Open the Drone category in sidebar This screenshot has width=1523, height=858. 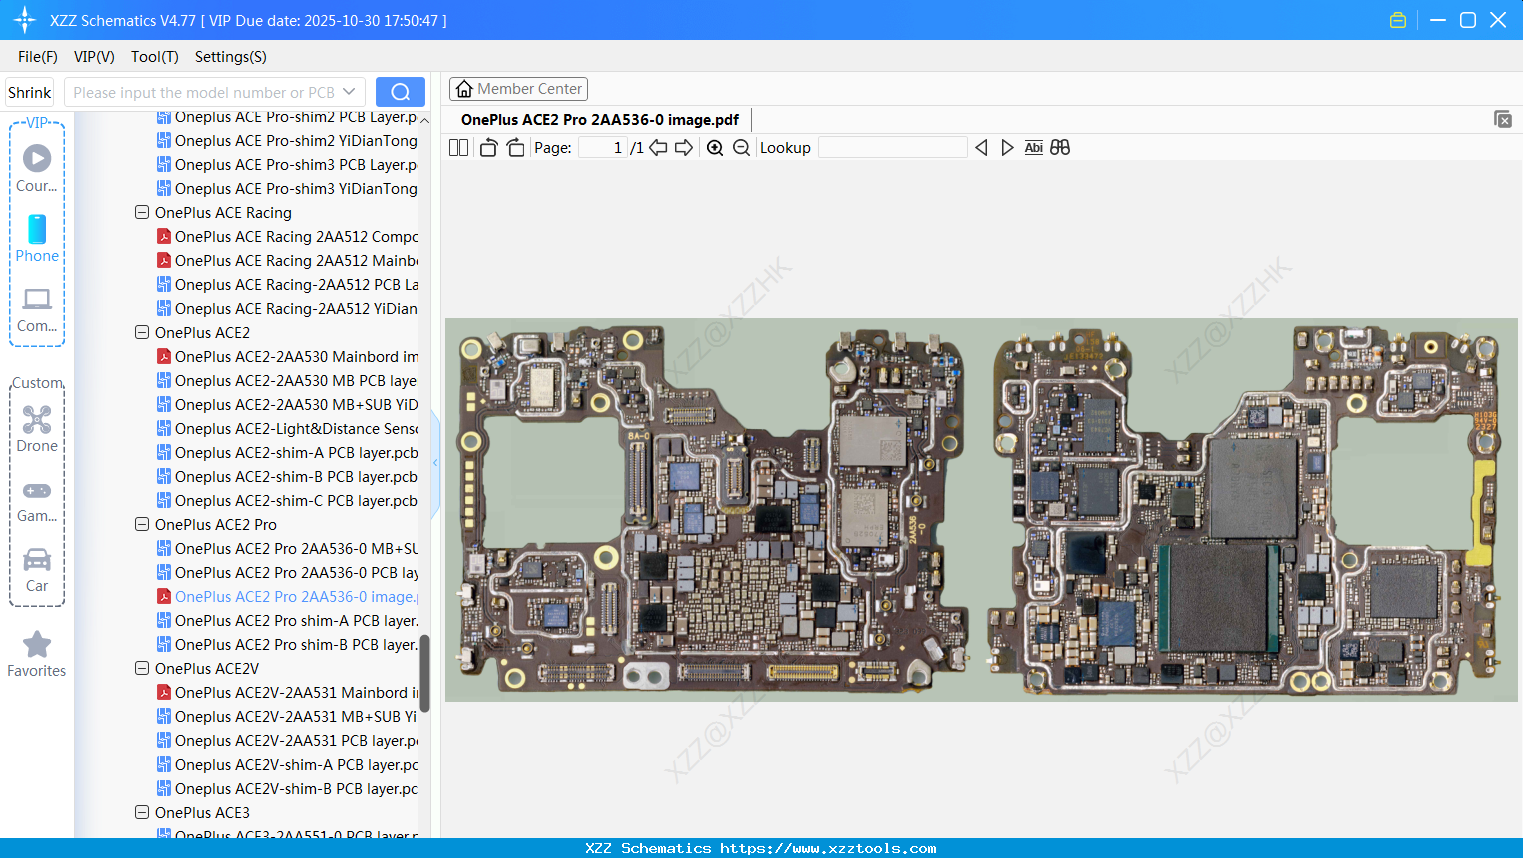click(x=37, y=429)
